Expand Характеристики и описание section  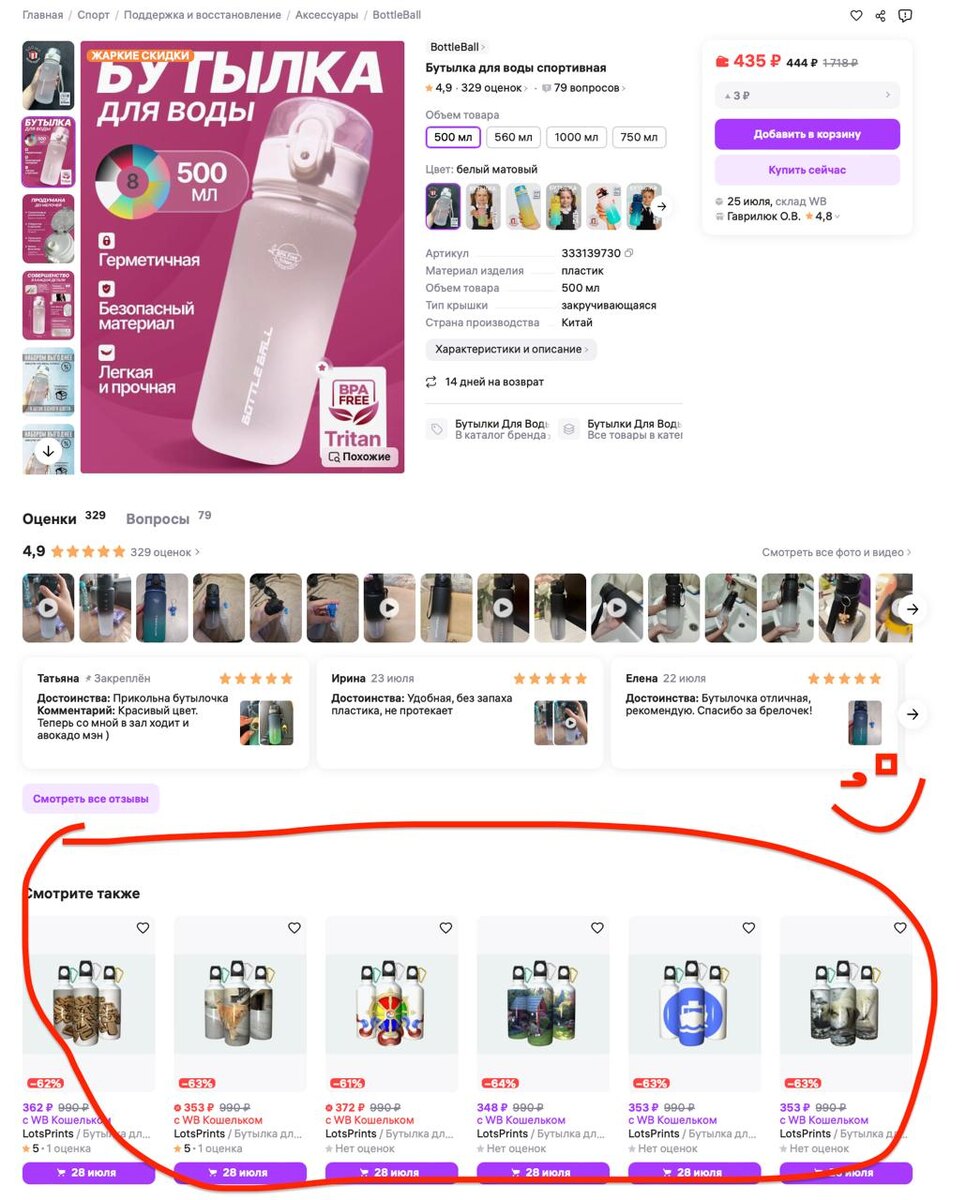point(511,350)
